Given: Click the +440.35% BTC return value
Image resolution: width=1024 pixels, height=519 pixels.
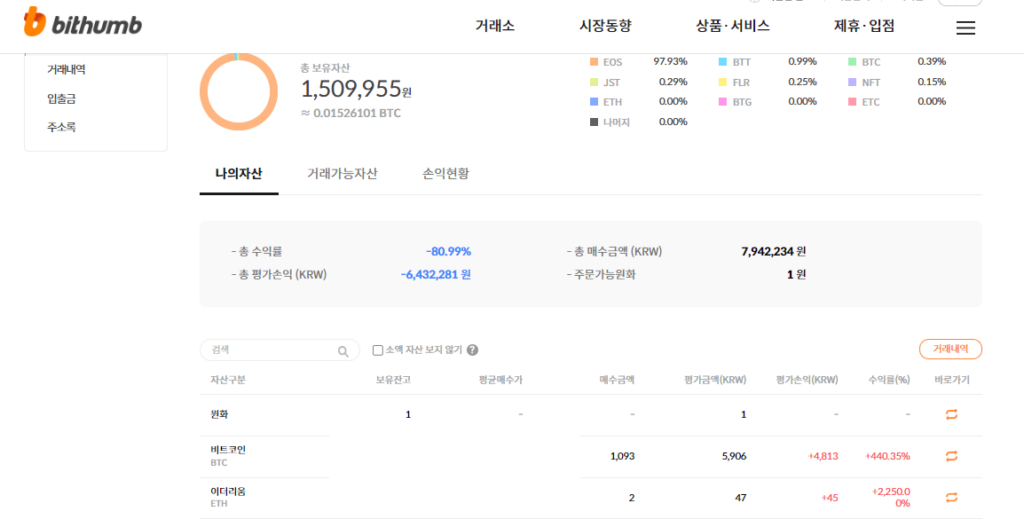Looking at the screenshot, I should 887,456.
